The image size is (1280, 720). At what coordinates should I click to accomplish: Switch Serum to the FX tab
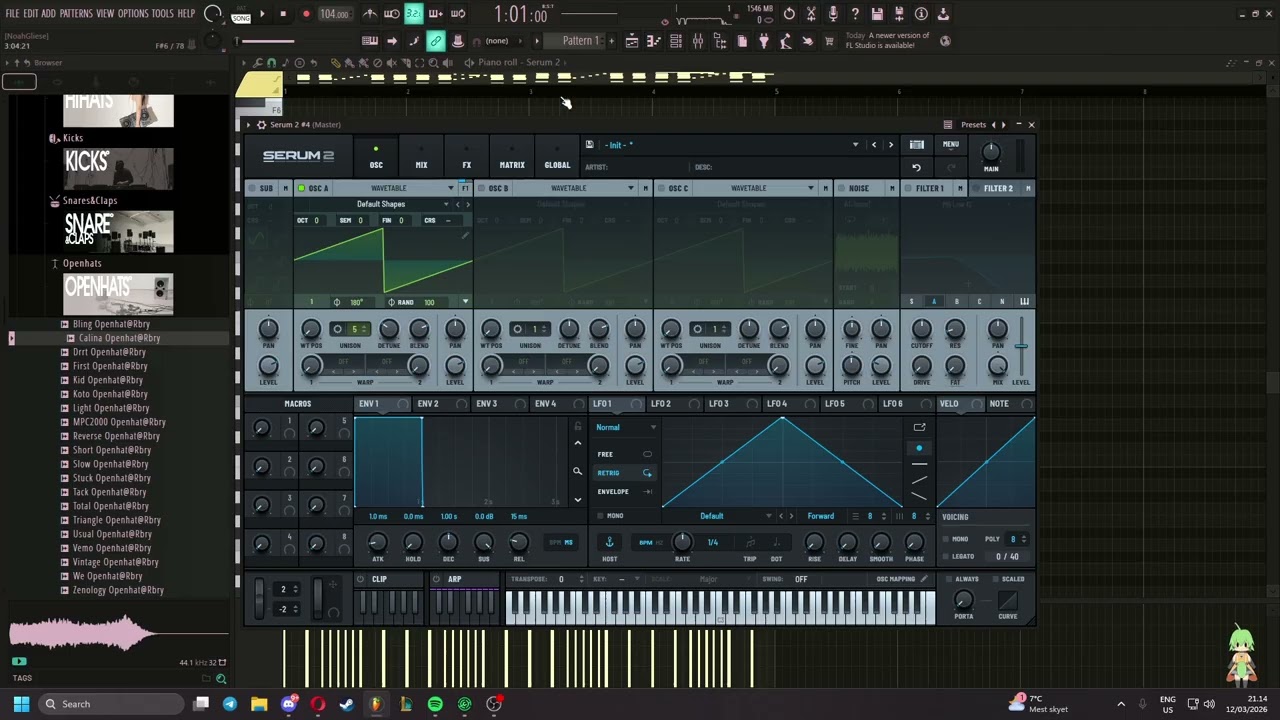tap(466, 158)
